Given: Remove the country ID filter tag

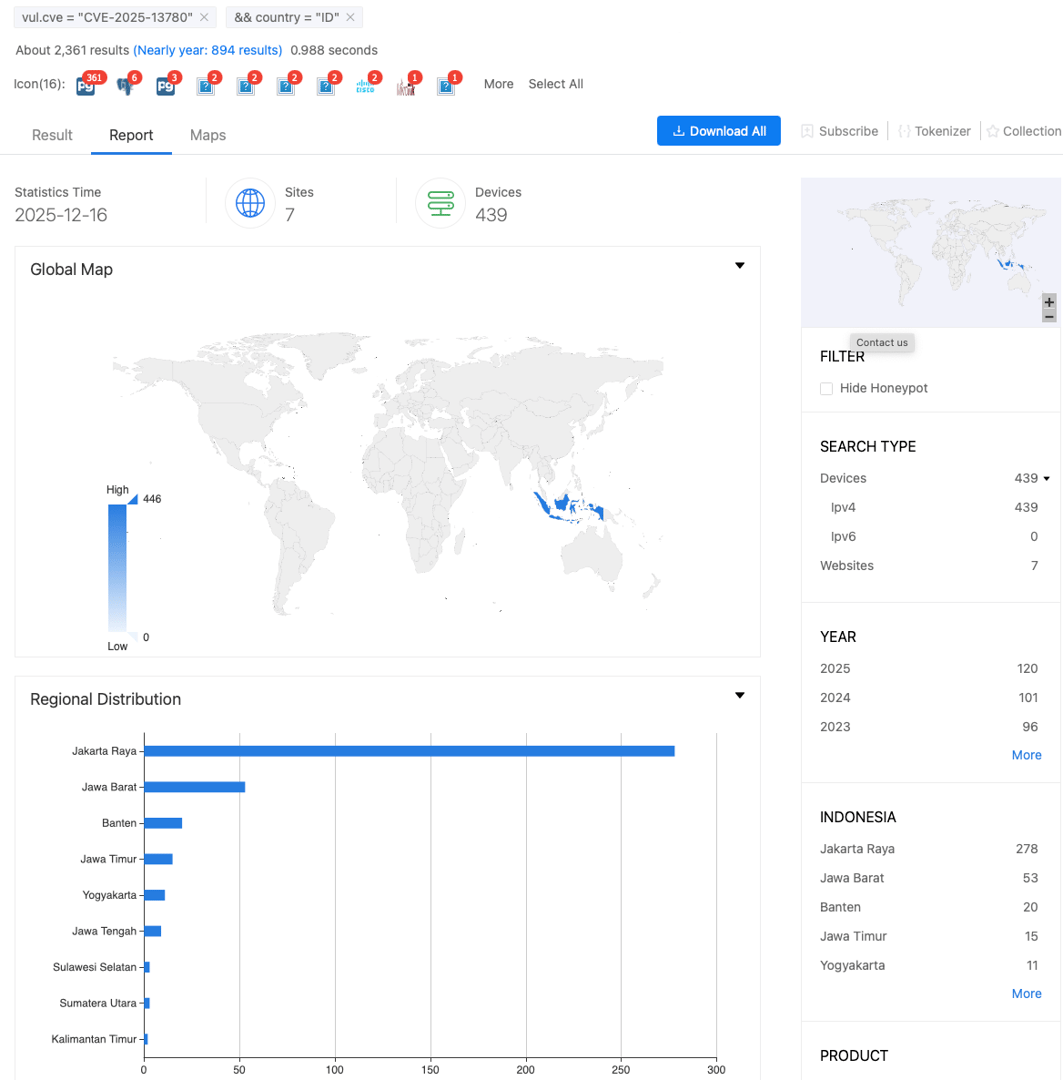Looking at the screenshot, I should click(x=349, y=17).
